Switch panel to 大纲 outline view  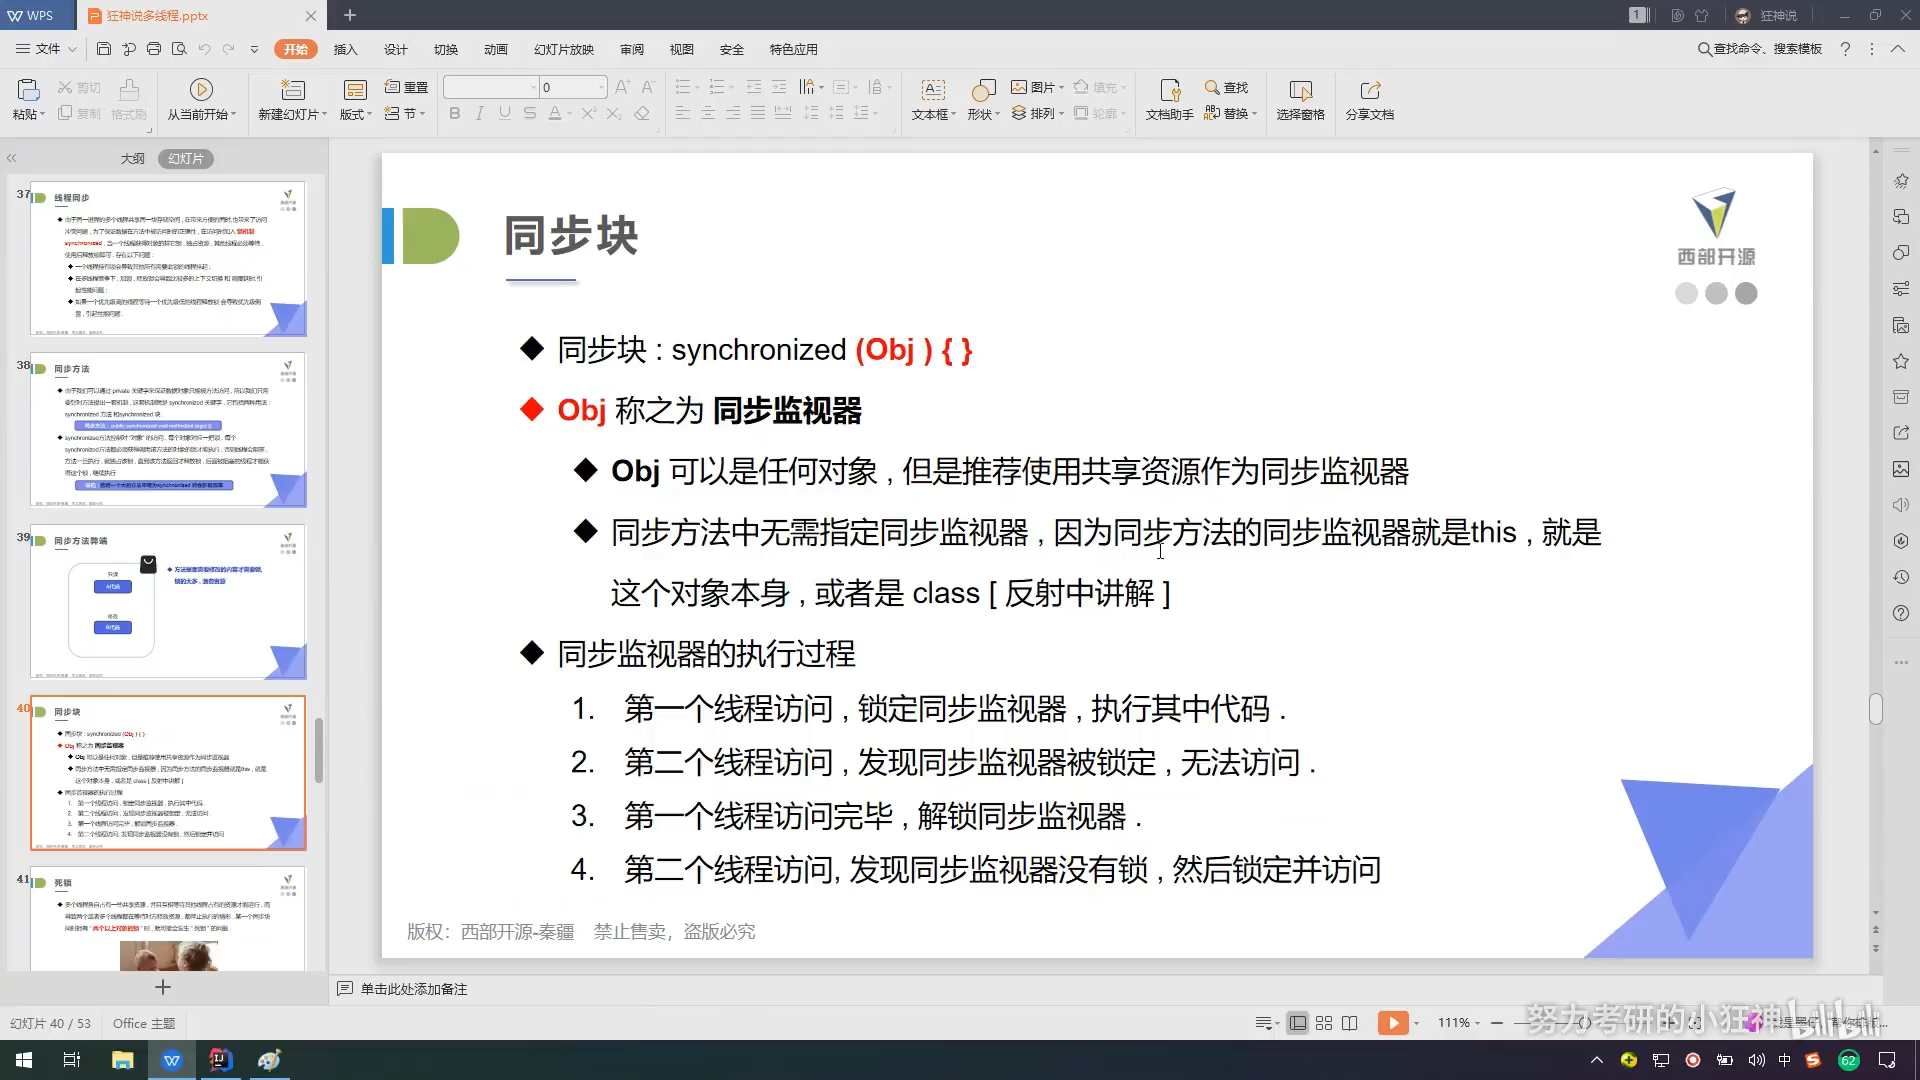[x=132, y=158]
